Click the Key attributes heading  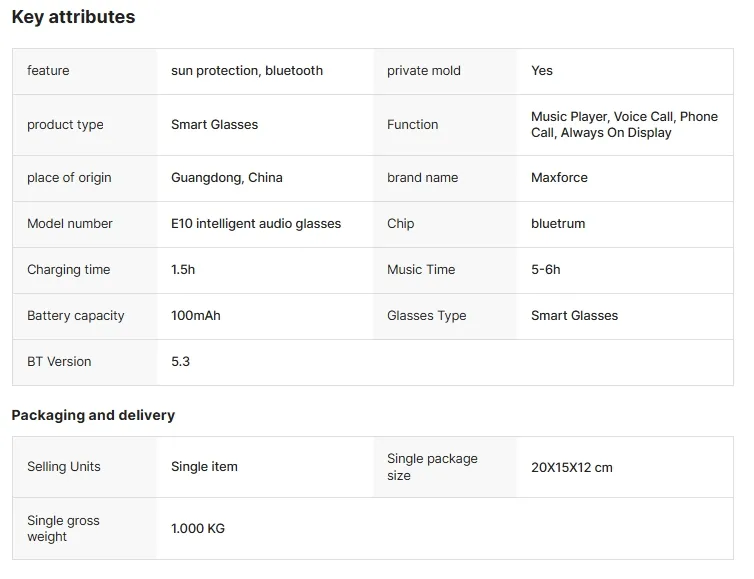(73, 17)
